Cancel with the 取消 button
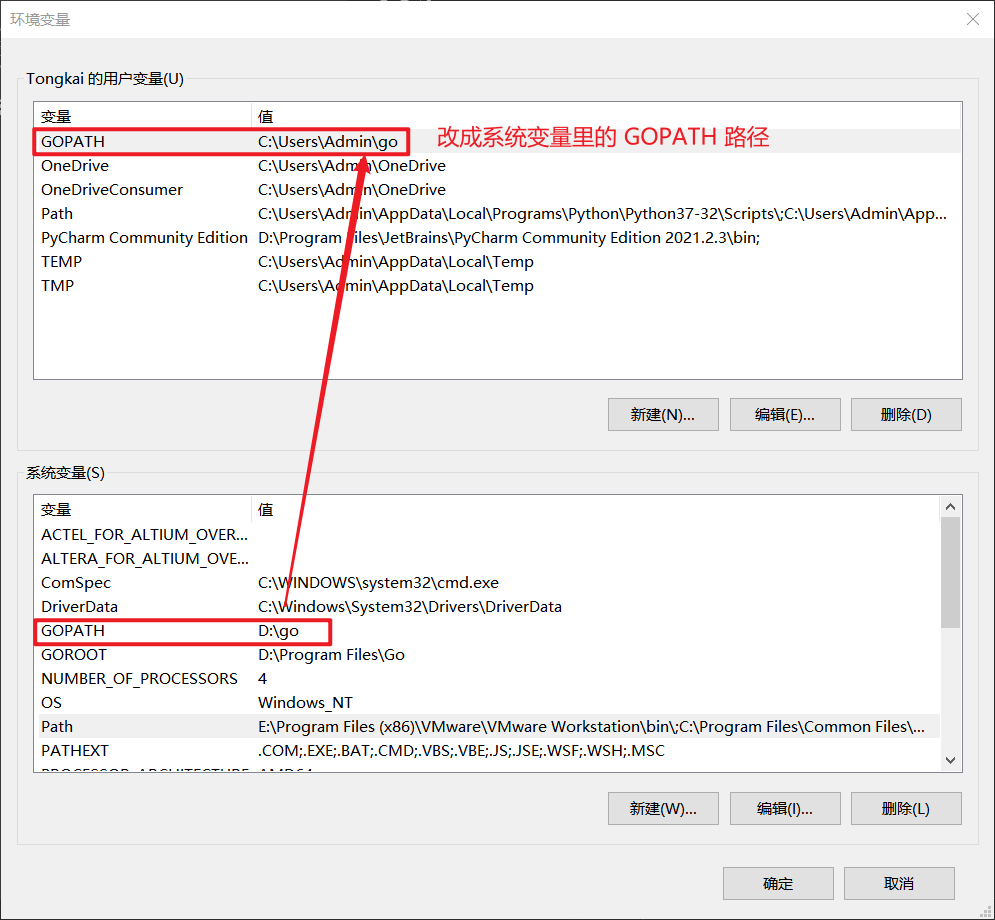This screenshot has height=920, width=995. (899, 883)
